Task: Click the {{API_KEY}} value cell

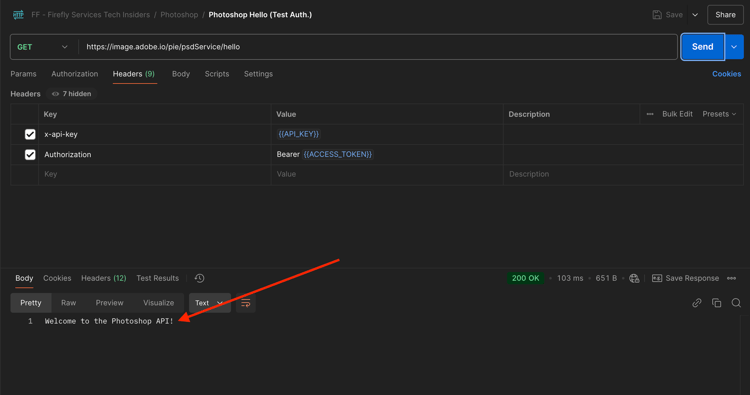Action: click(387, 134)
